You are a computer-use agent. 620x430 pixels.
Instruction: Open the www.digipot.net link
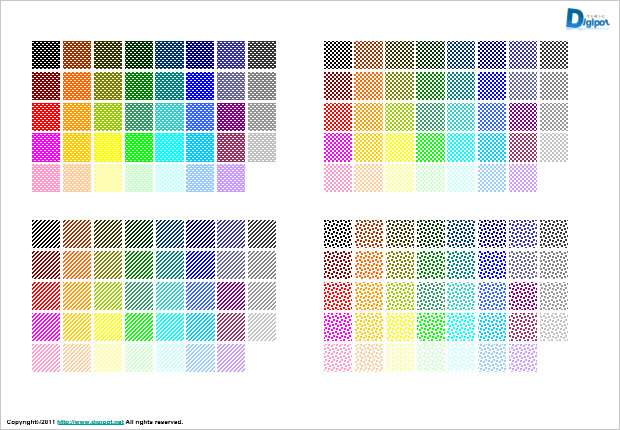point(90,423)
